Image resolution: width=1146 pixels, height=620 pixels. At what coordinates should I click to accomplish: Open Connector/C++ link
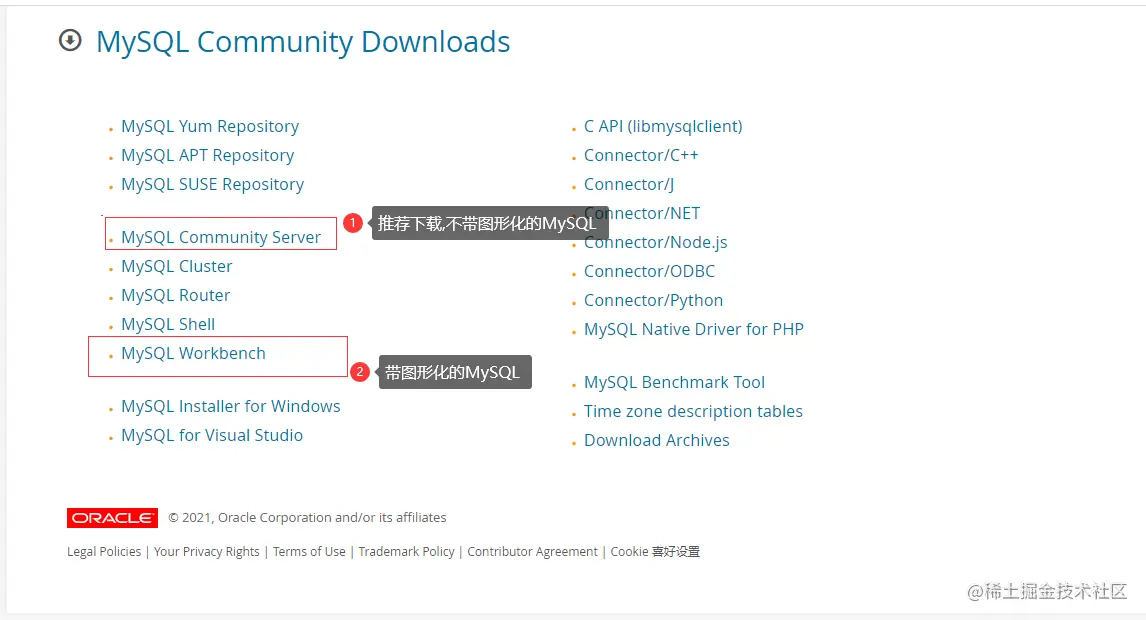pos(641,156)
